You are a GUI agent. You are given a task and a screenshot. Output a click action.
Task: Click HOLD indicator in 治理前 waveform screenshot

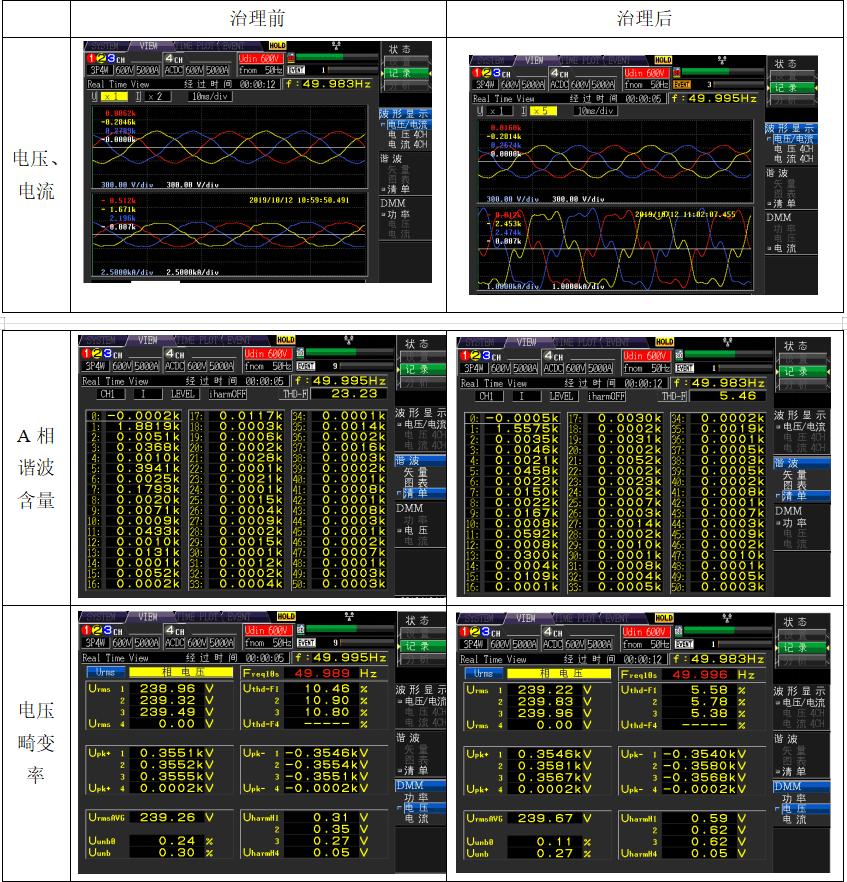click(278, 46)
